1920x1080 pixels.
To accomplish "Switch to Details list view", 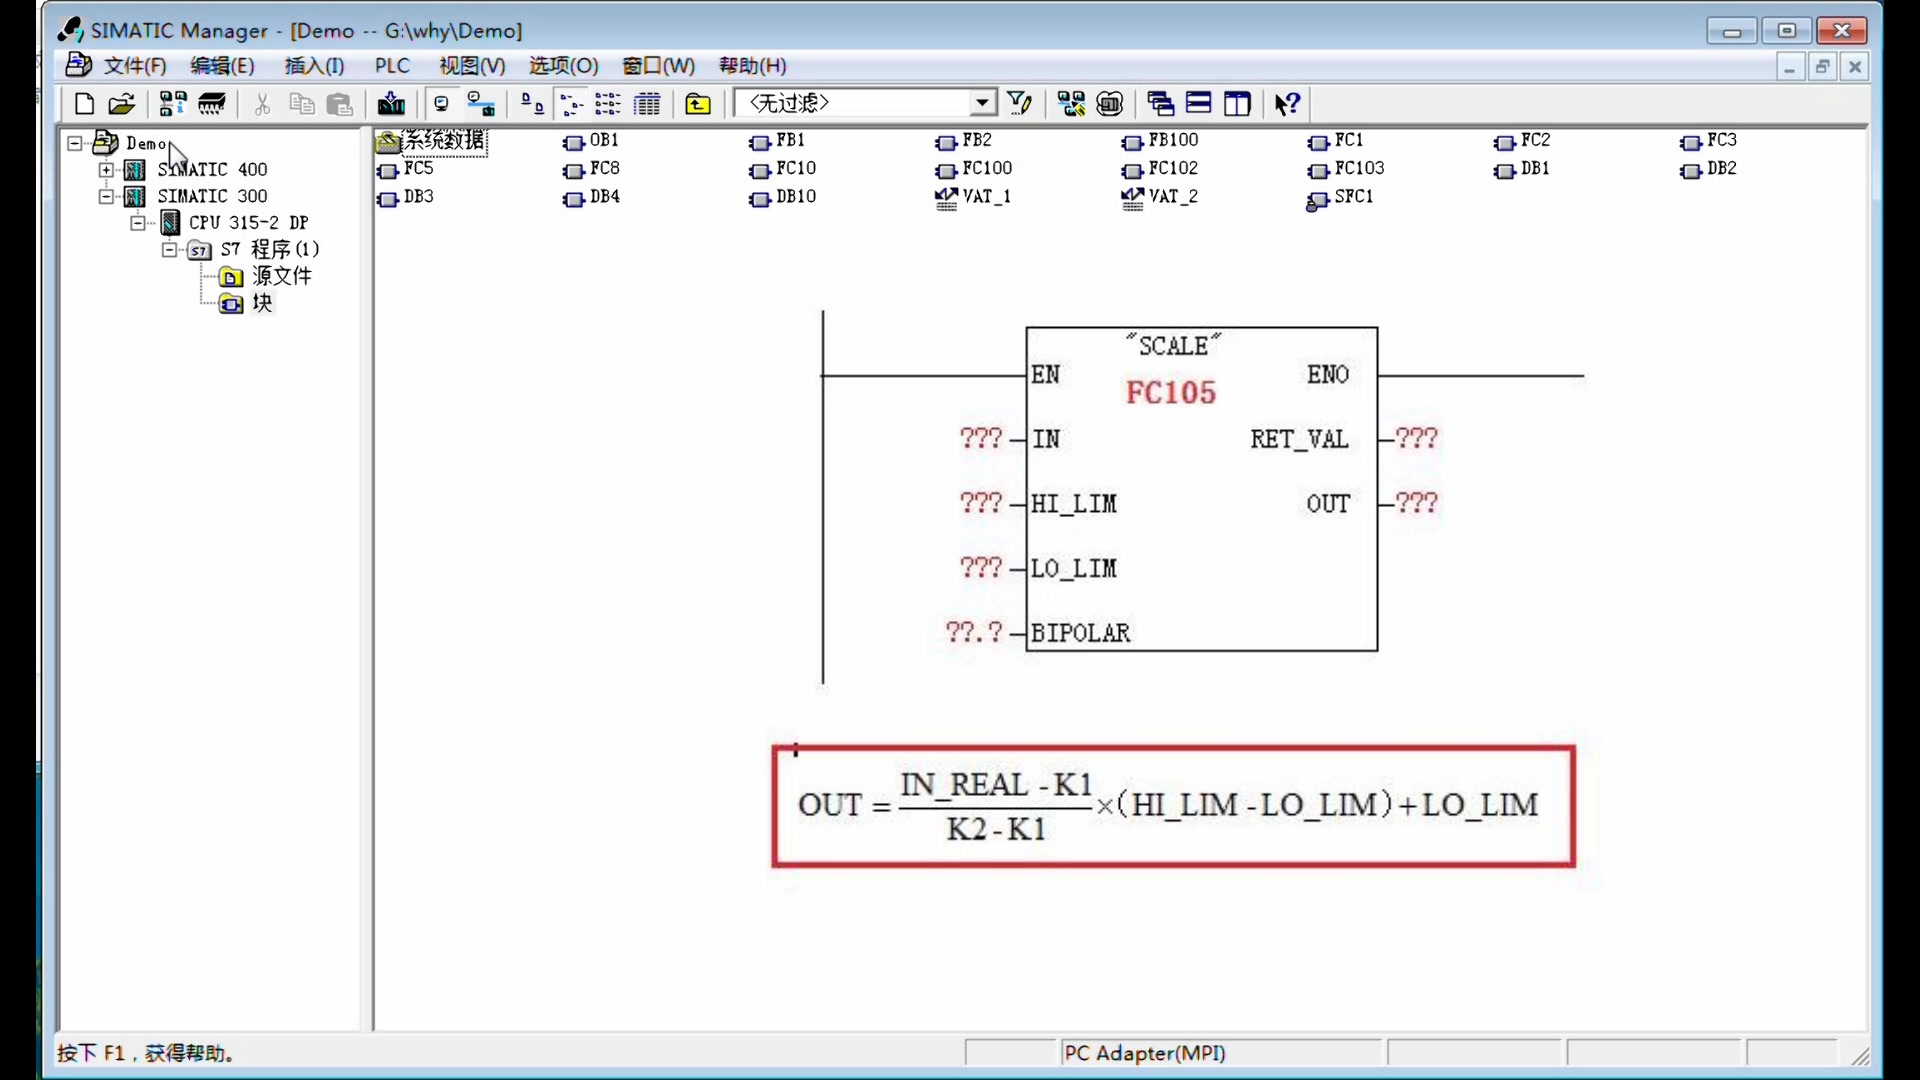I will pyautogui.click(x=647, y=103).
